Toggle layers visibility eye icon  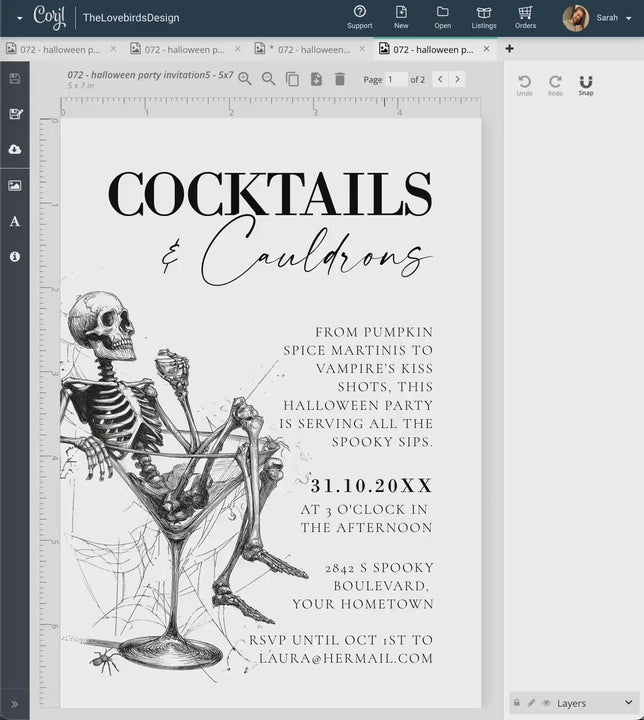coord(546,703)
